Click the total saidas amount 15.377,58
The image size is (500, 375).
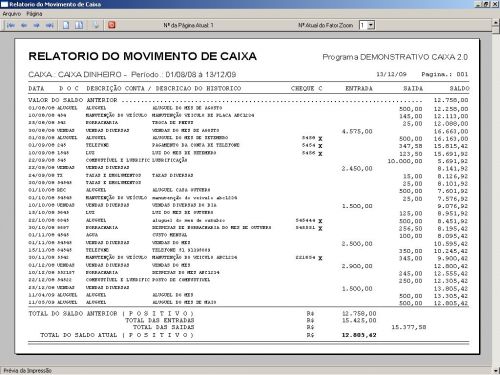point(409,327)
